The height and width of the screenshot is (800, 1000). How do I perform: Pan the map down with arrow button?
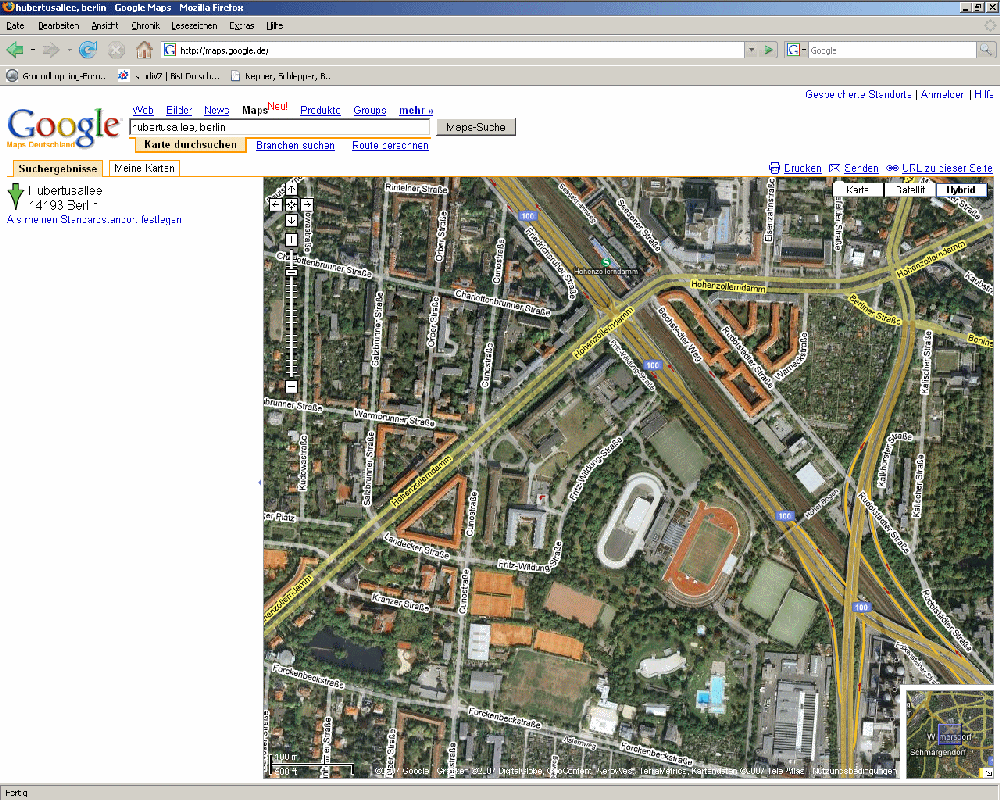coord(291,220)
